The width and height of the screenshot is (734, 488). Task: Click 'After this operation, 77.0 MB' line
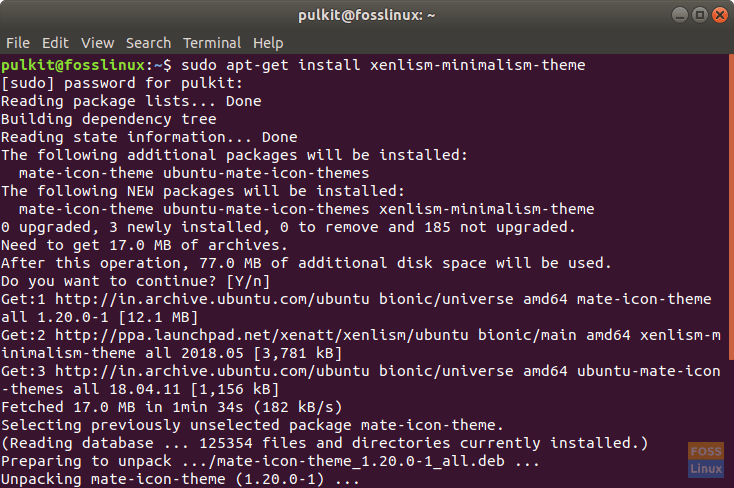click(x=306, y=263)
